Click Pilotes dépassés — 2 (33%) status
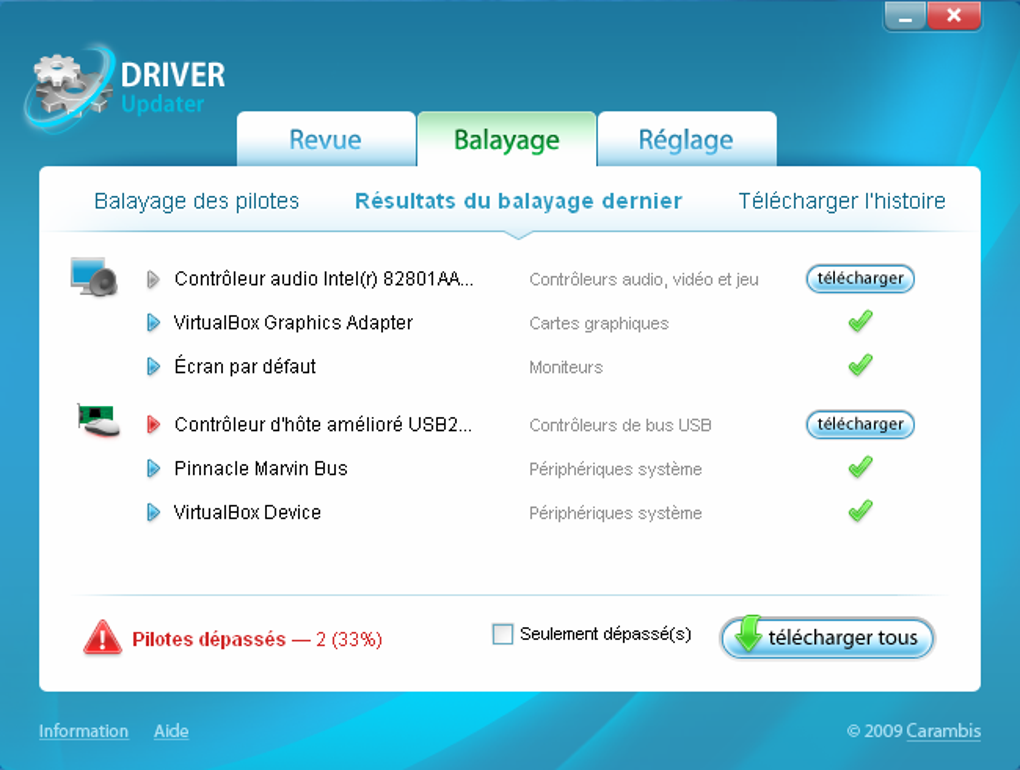 point(257,639)
